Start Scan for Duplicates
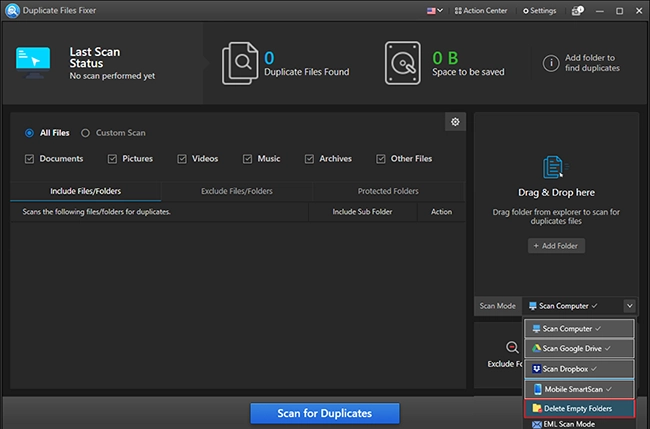Screen dimensions: 650x429 325,413
